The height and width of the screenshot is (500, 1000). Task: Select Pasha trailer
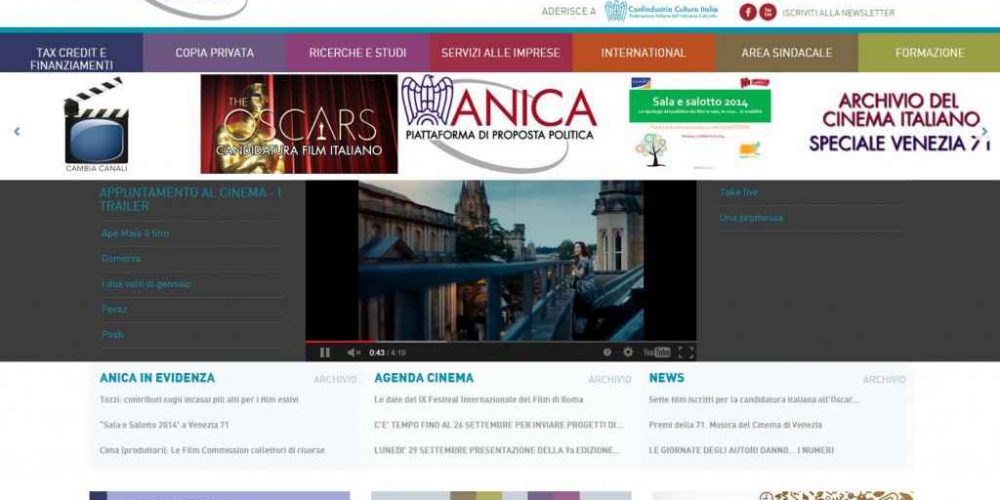pos(112,334)
